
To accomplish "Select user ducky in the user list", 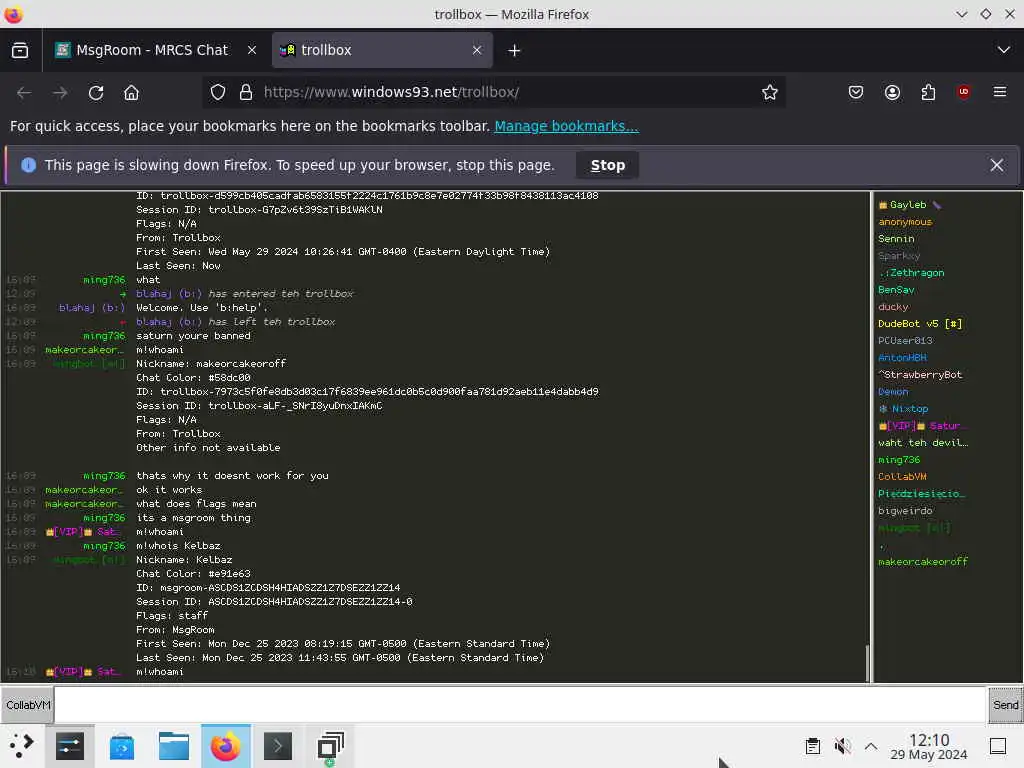I will pos(893,307).
